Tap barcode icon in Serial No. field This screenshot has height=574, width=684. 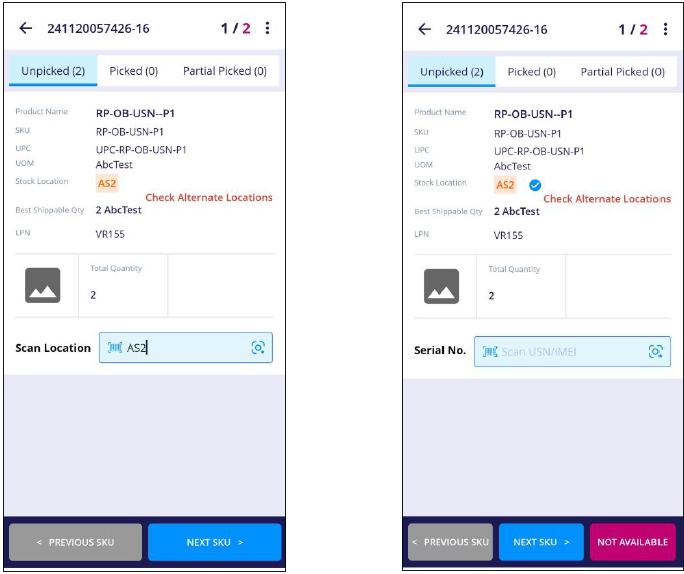coord(490,351)
